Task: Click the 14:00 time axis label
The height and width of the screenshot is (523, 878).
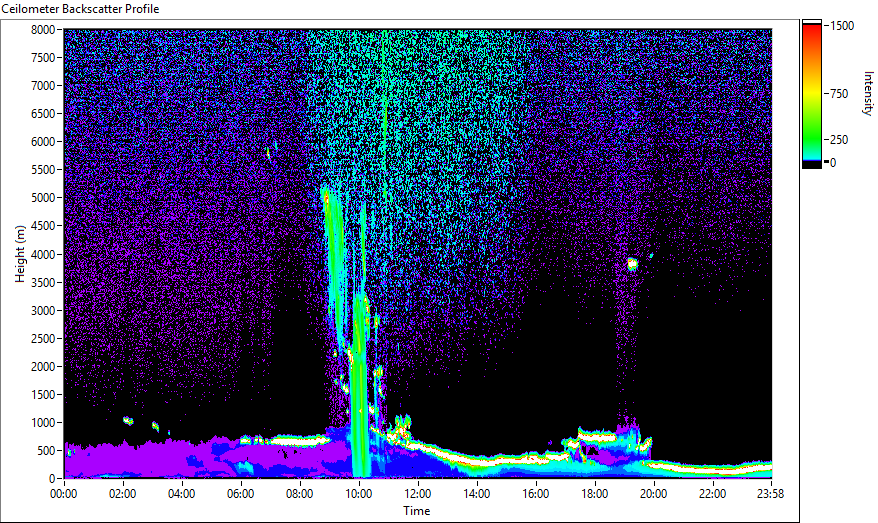Action: [x=477, y=494]
